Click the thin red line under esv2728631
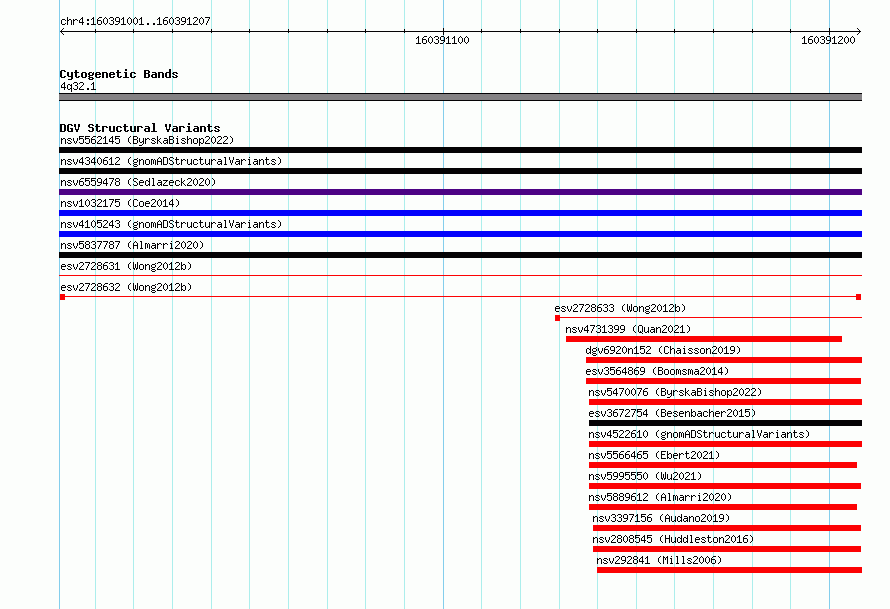 click(460, 276)
